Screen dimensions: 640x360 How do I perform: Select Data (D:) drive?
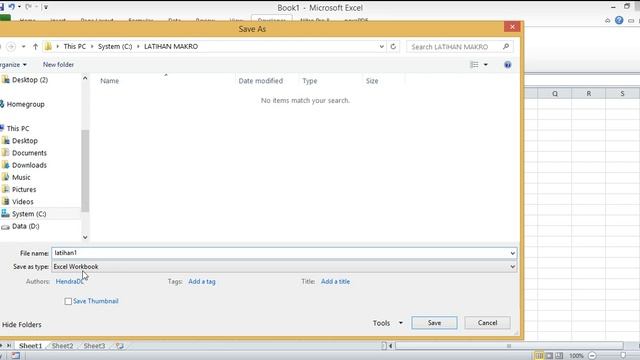point(25,226)
